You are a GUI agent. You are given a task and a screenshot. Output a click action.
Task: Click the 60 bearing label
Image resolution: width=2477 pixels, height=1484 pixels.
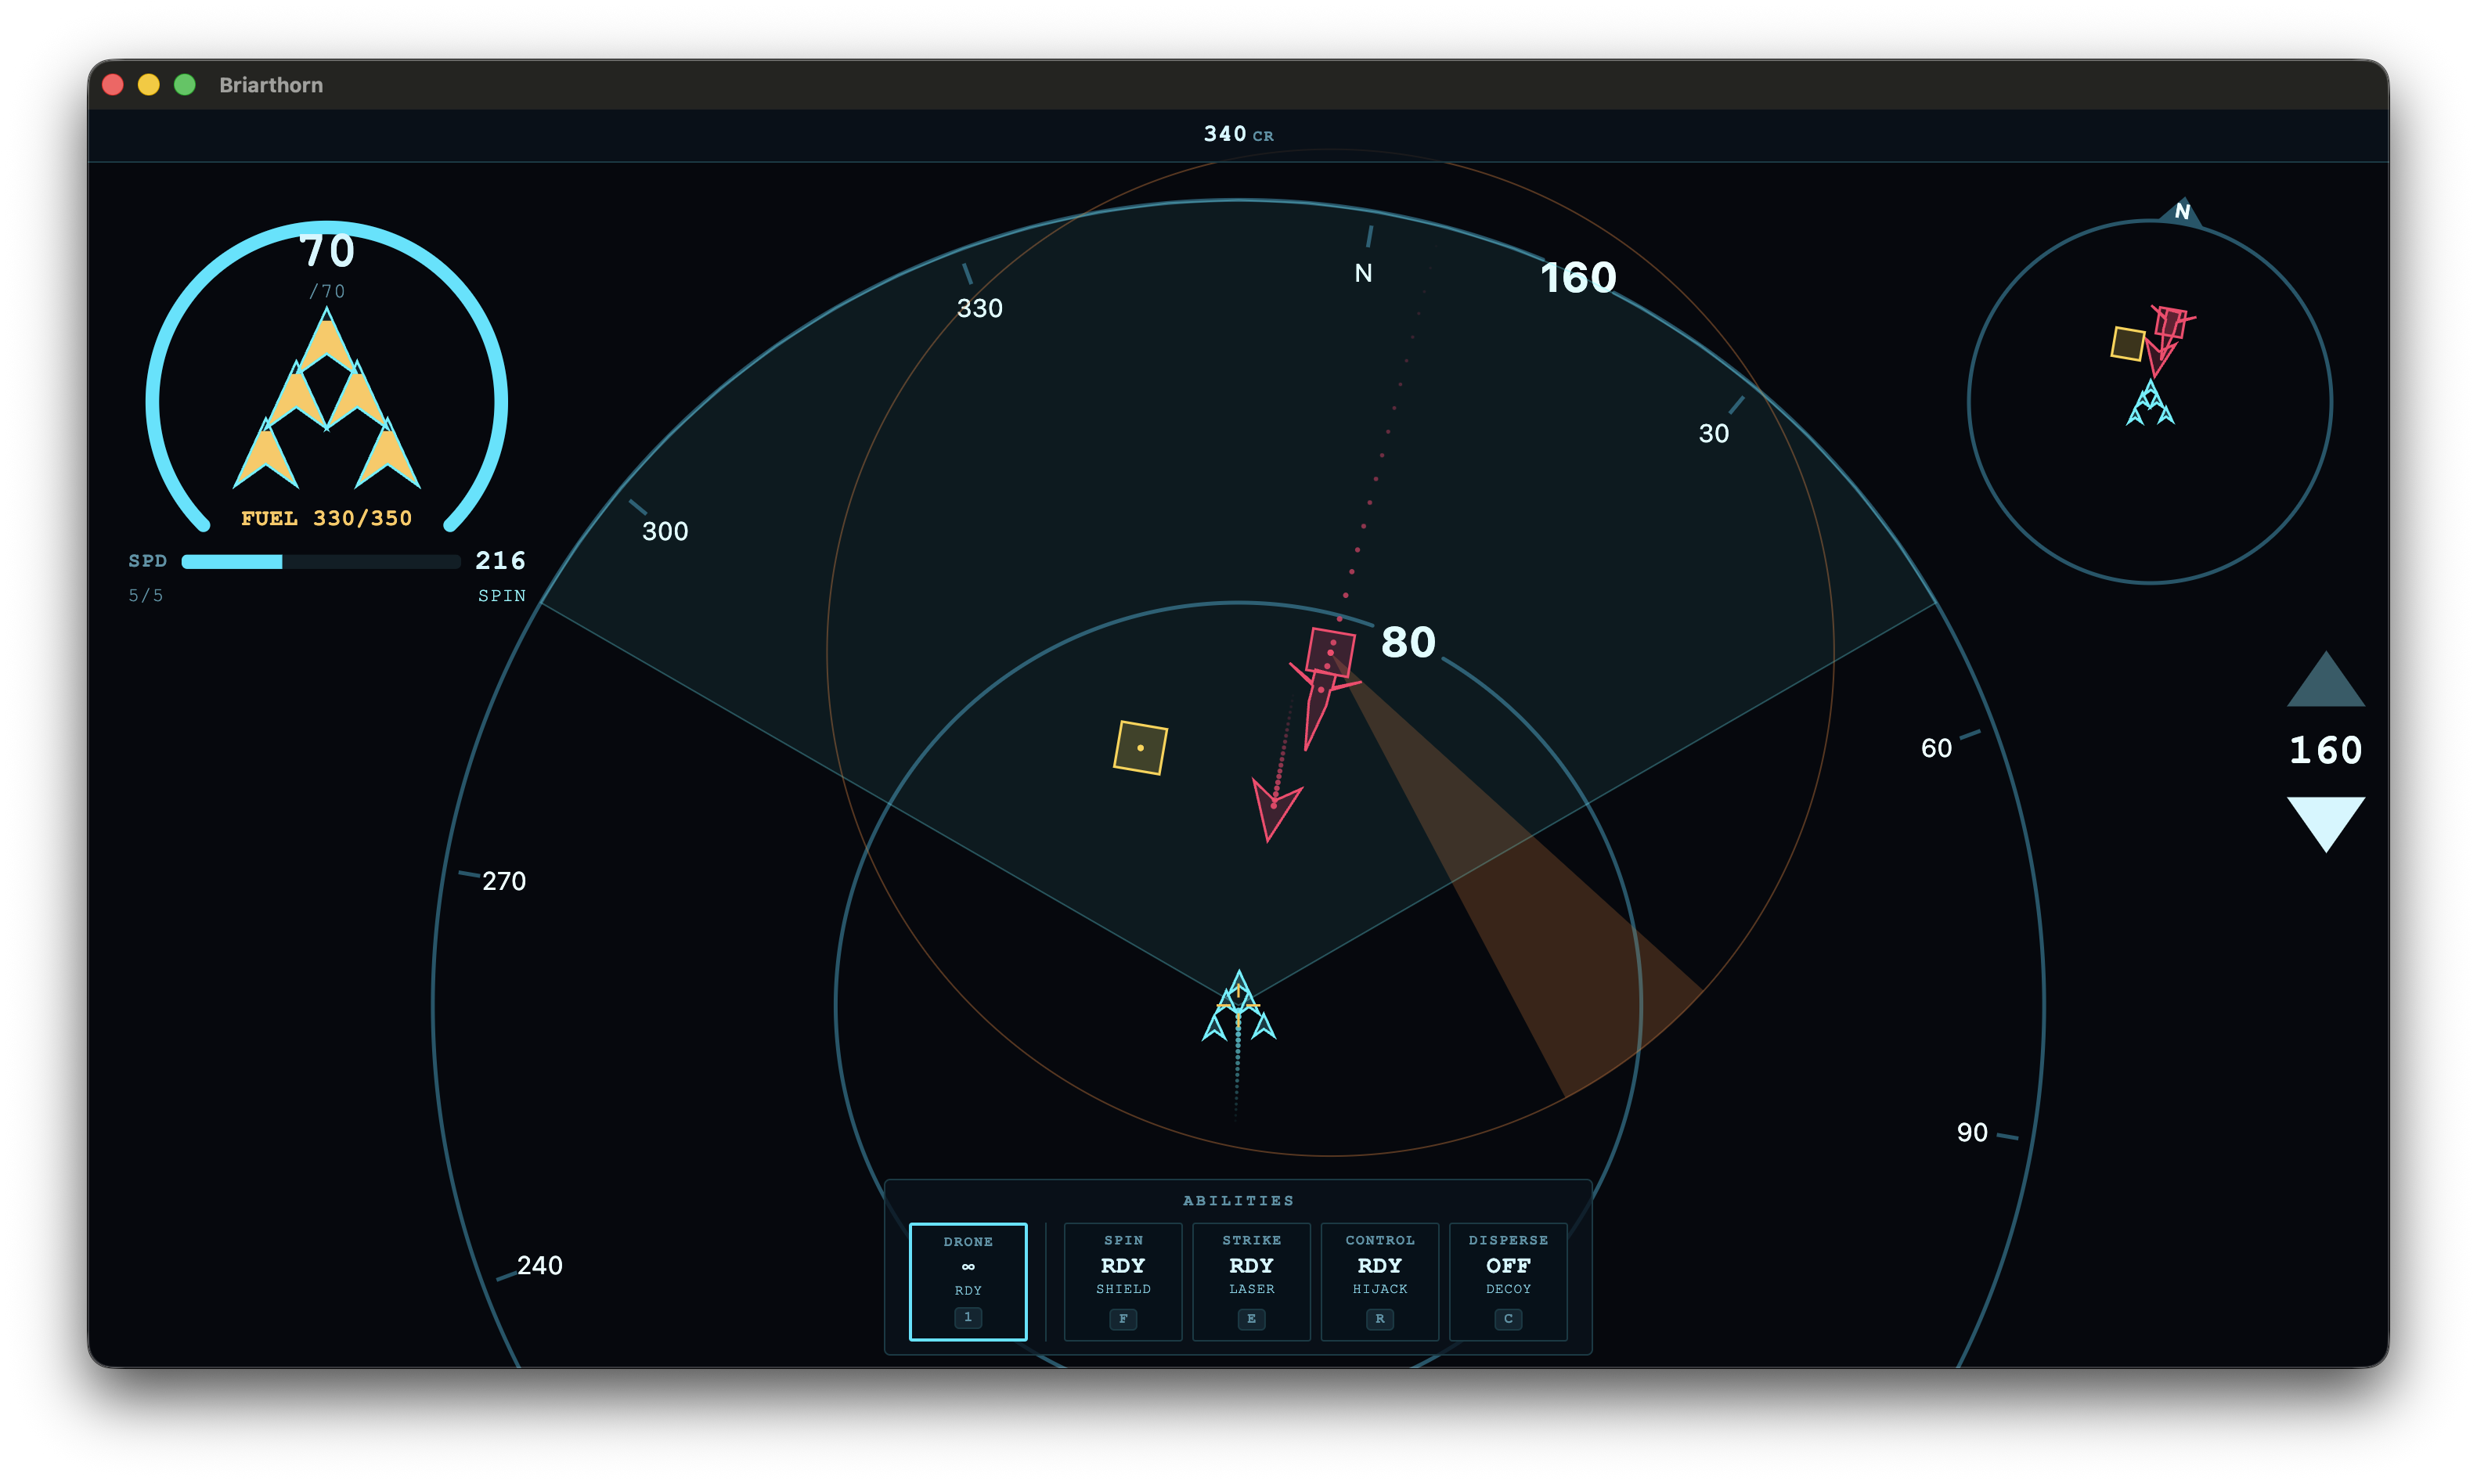click(x=1935, y=748)
